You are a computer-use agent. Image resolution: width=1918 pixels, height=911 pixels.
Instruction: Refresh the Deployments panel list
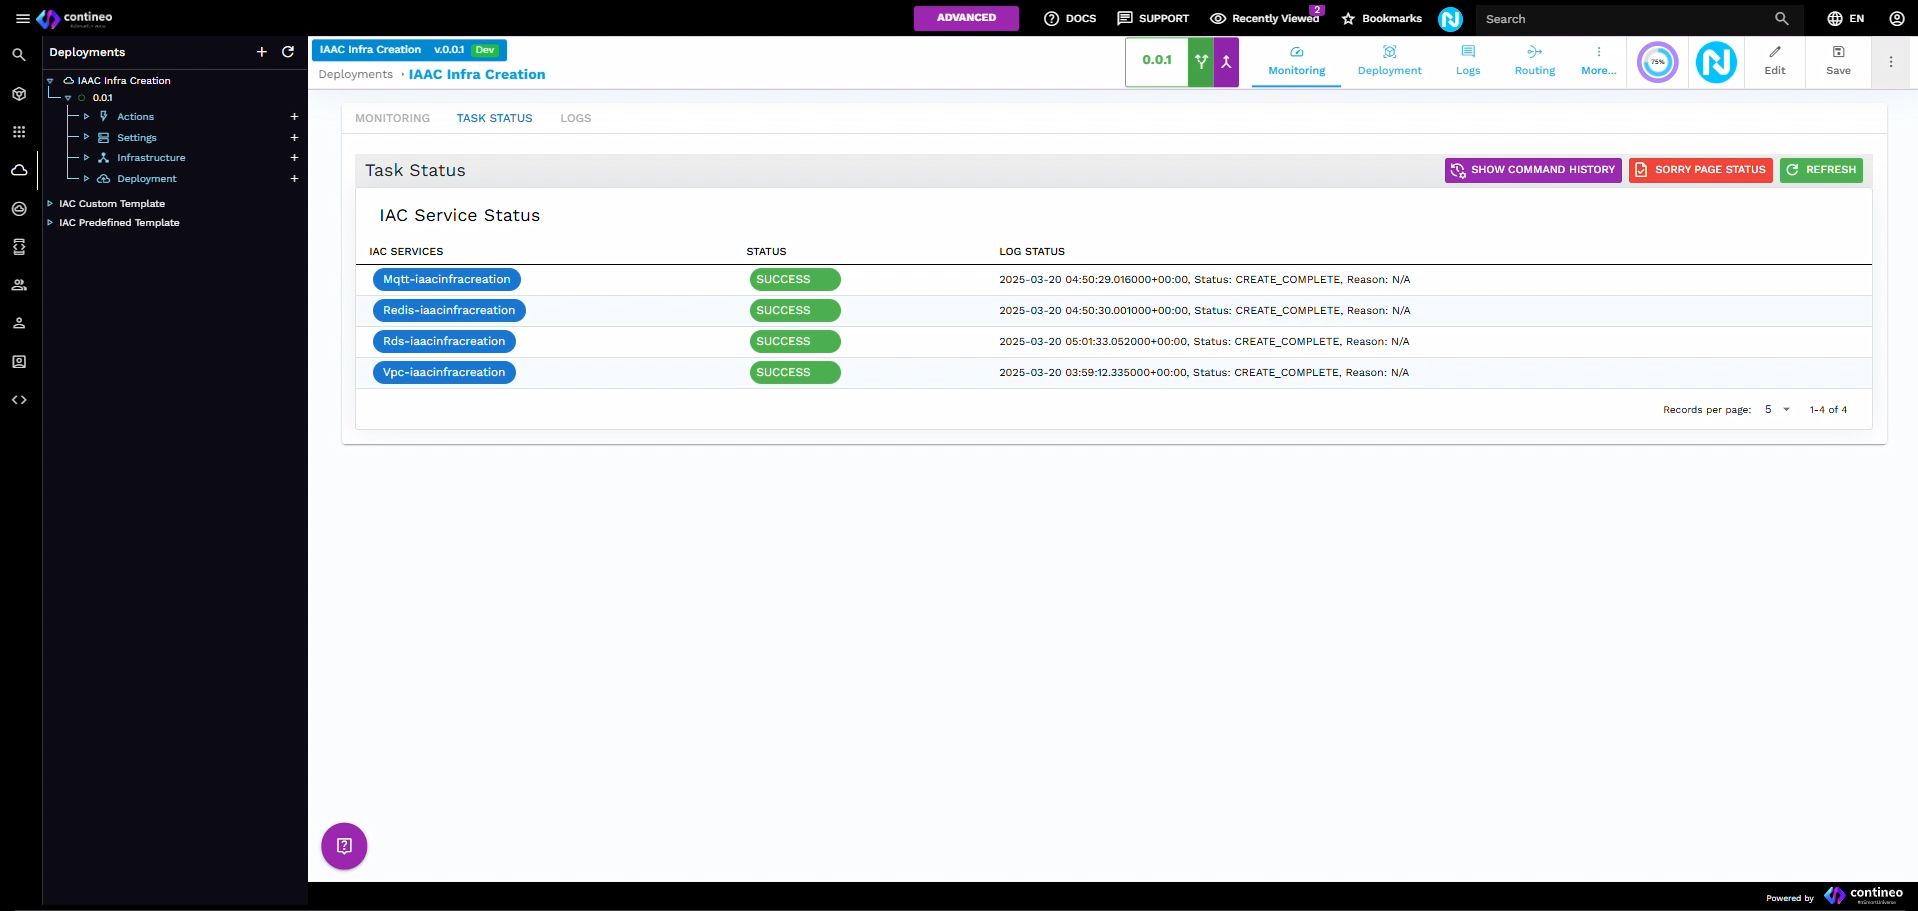(x=288, y=52)
